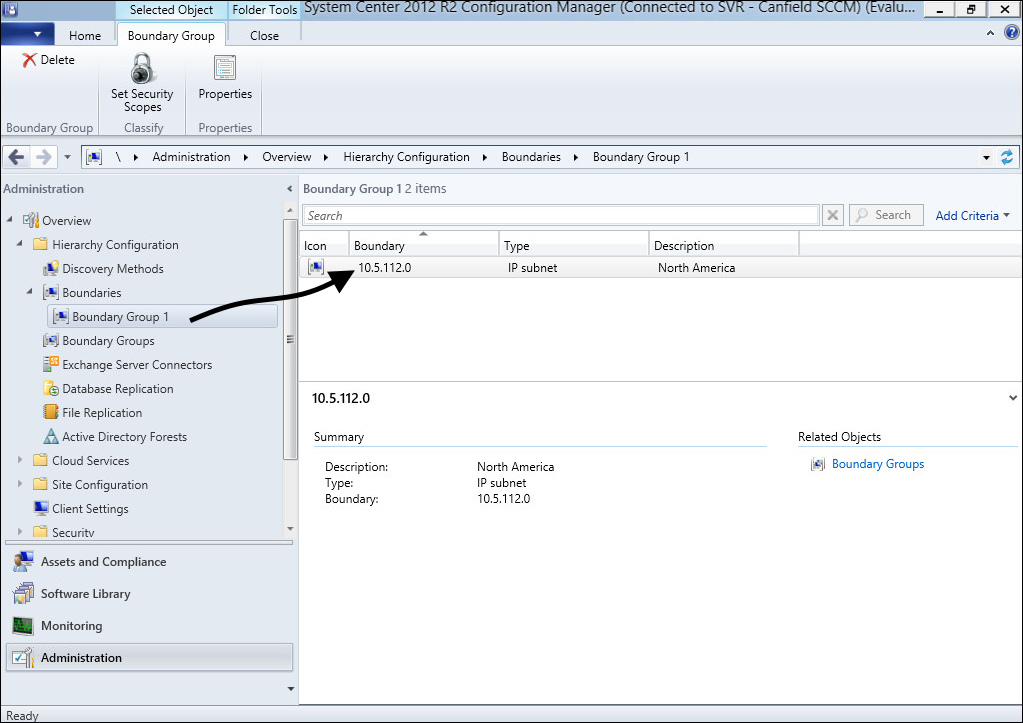Open Add Criteria dropdown
The image size is (1023, 723).
click(973, 215)
